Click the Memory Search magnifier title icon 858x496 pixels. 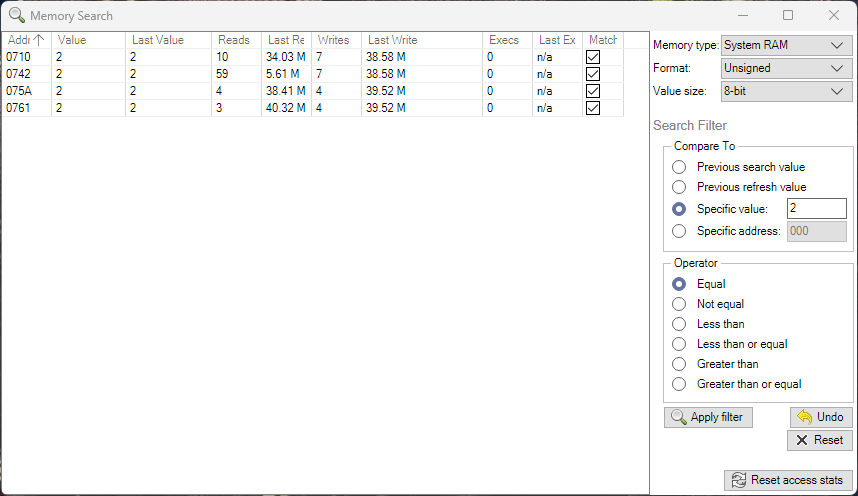pyautogui.click(x=16, y=15)
